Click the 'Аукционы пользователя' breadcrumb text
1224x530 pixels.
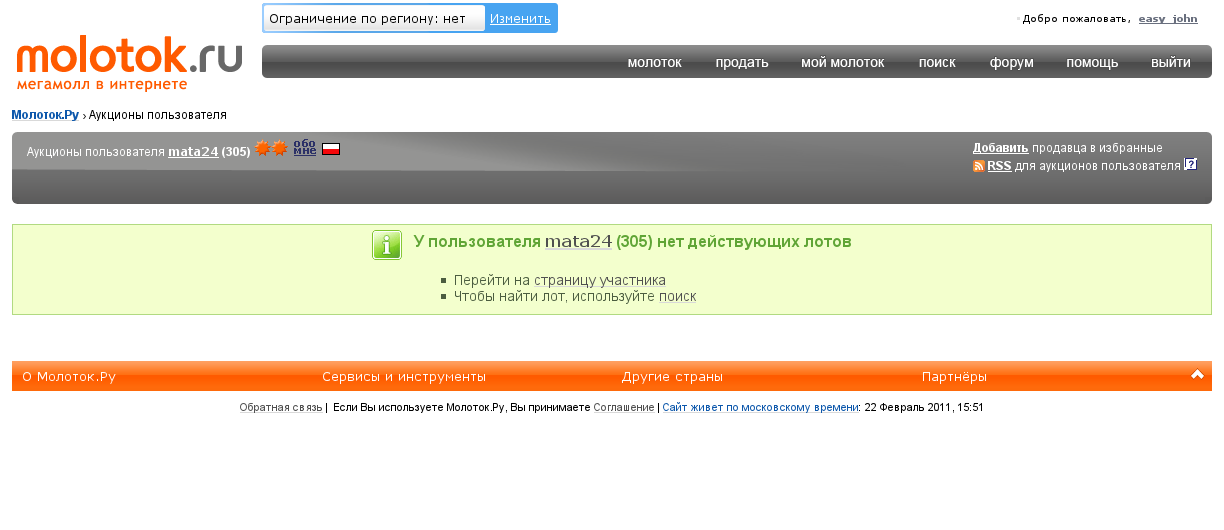tap(158, 115)
